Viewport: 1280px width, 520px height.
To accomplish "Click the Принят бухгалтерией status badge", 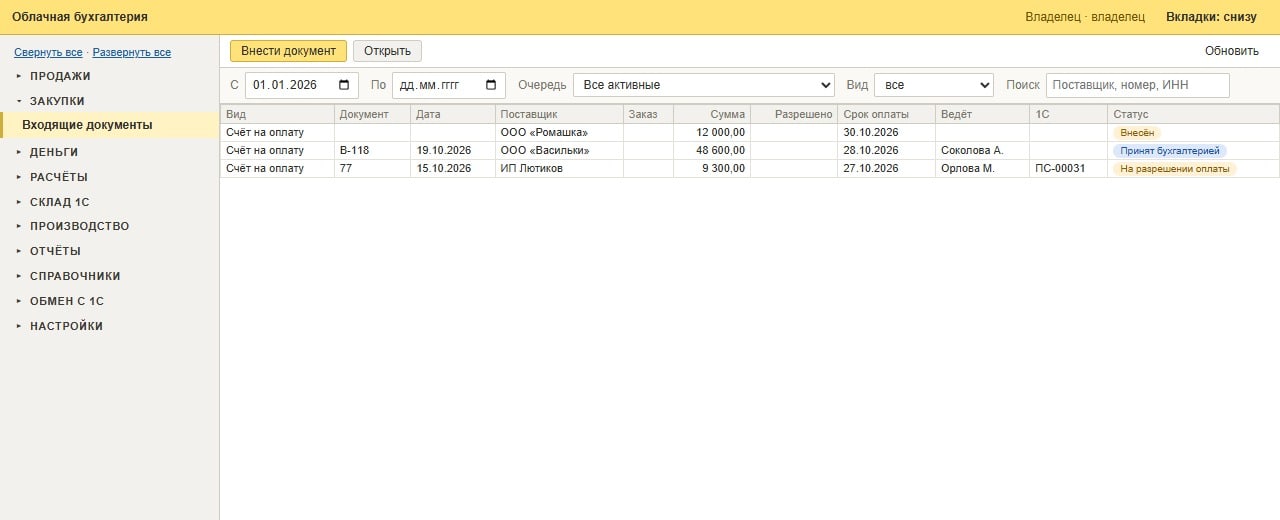I will tap(1170, 150).
